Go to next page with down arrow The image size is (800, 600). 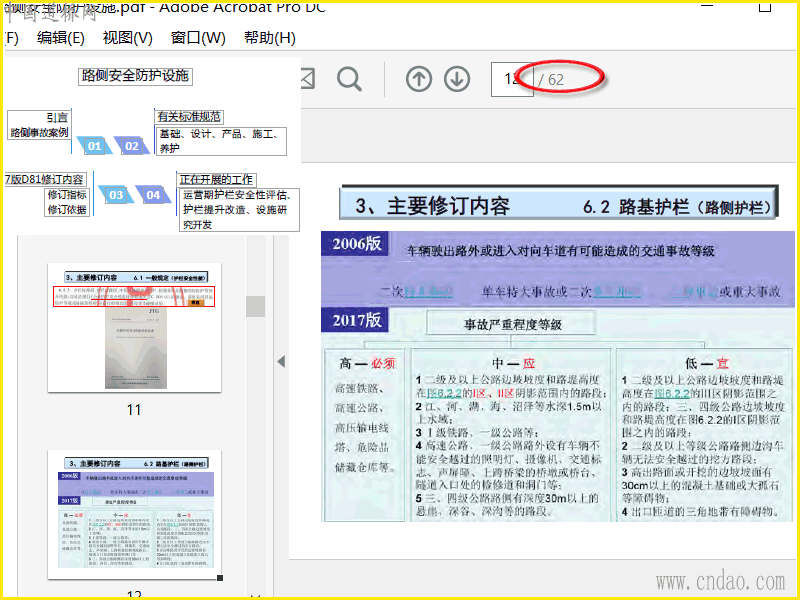pos(457,79)
